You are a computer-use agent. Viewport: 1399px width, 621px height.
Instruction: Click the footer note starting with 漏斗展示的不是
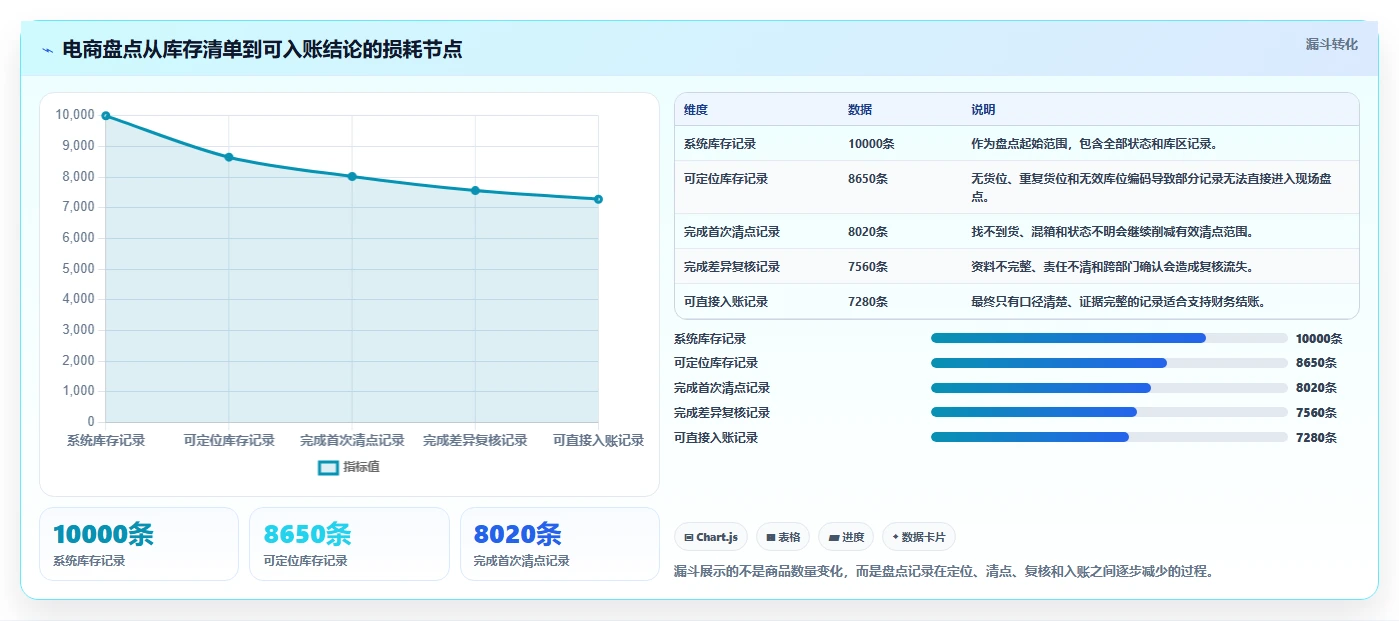pos(945,572)
